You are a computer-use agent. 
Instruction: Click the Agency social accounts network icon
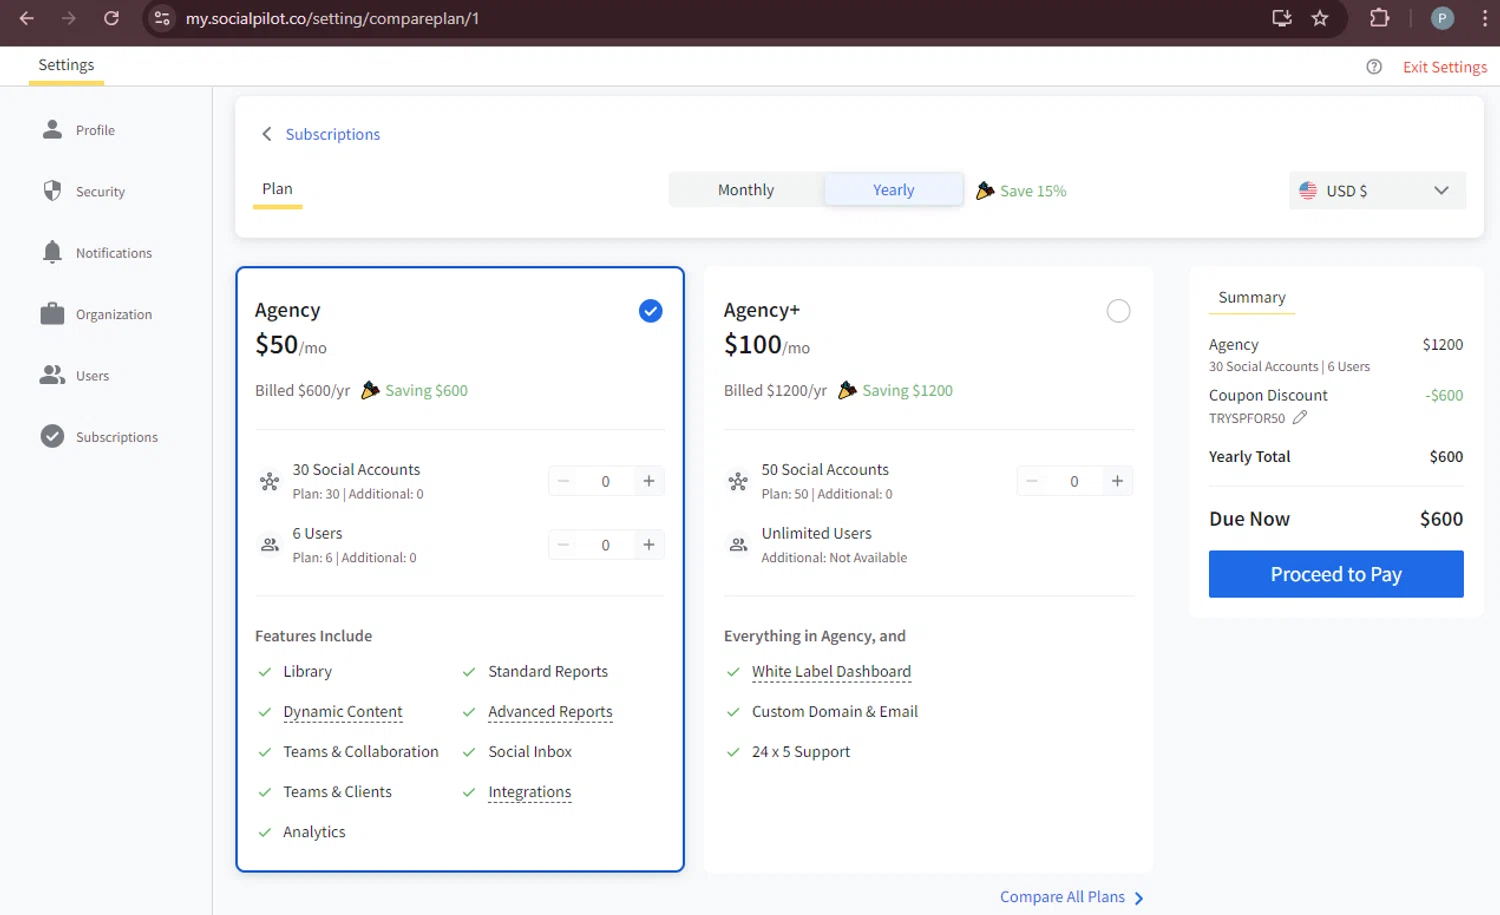tap(269, 481)
